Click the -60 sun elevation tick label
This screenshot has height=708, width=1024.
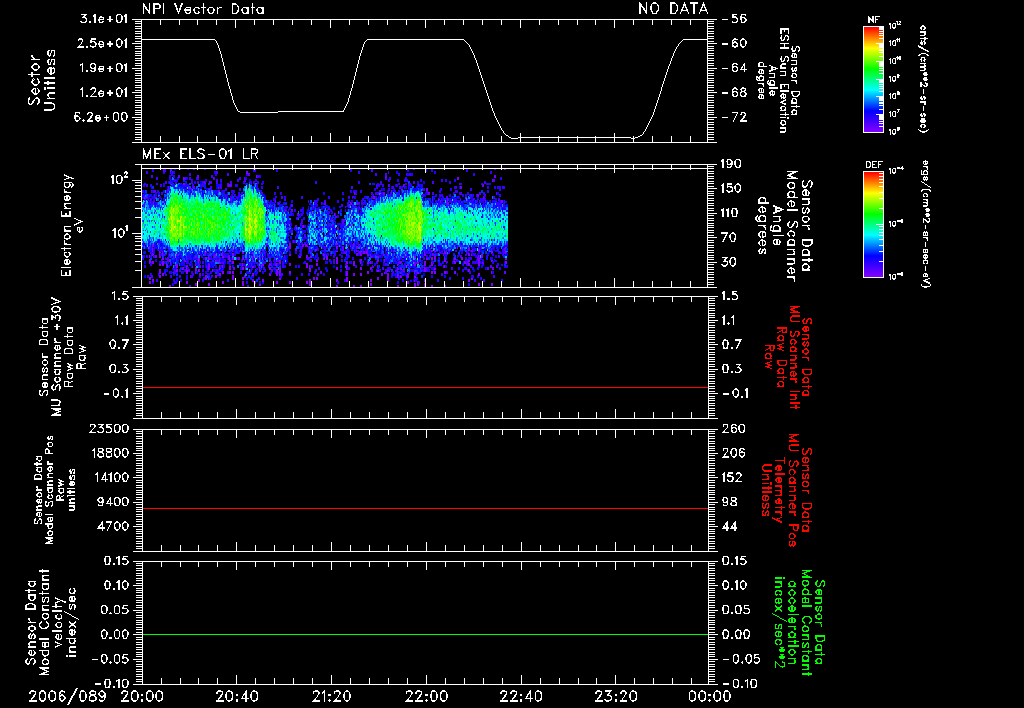[x=735, y=43]
